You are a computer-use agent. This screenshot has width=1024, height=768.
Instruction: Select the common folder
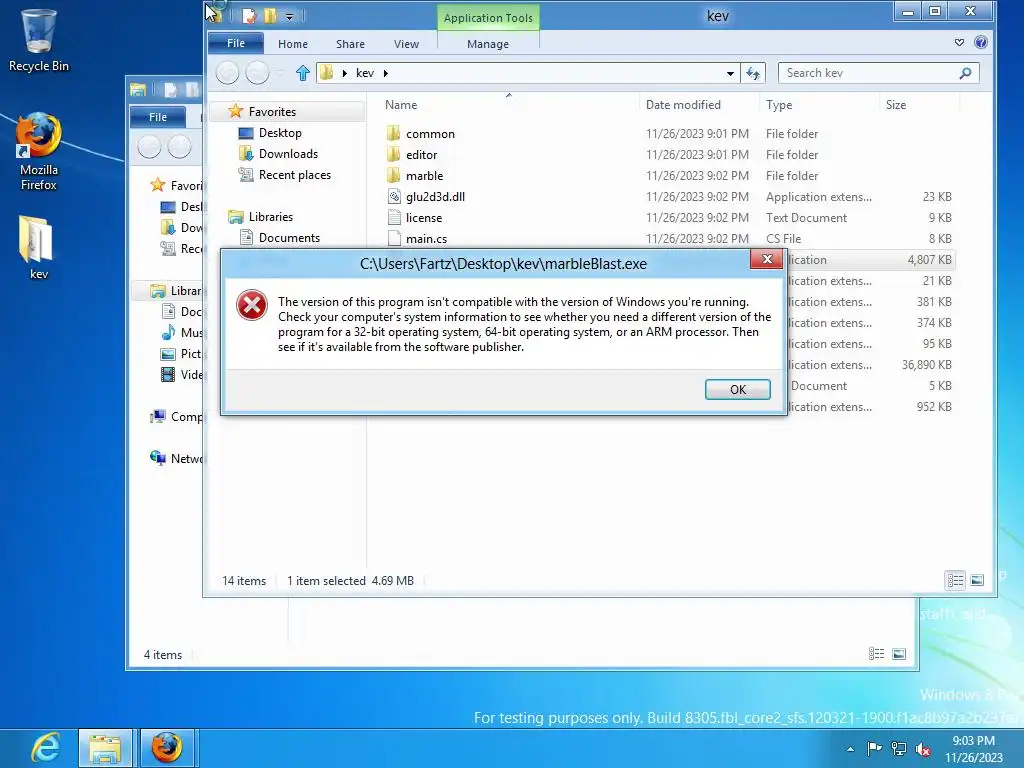click(430, 134)
